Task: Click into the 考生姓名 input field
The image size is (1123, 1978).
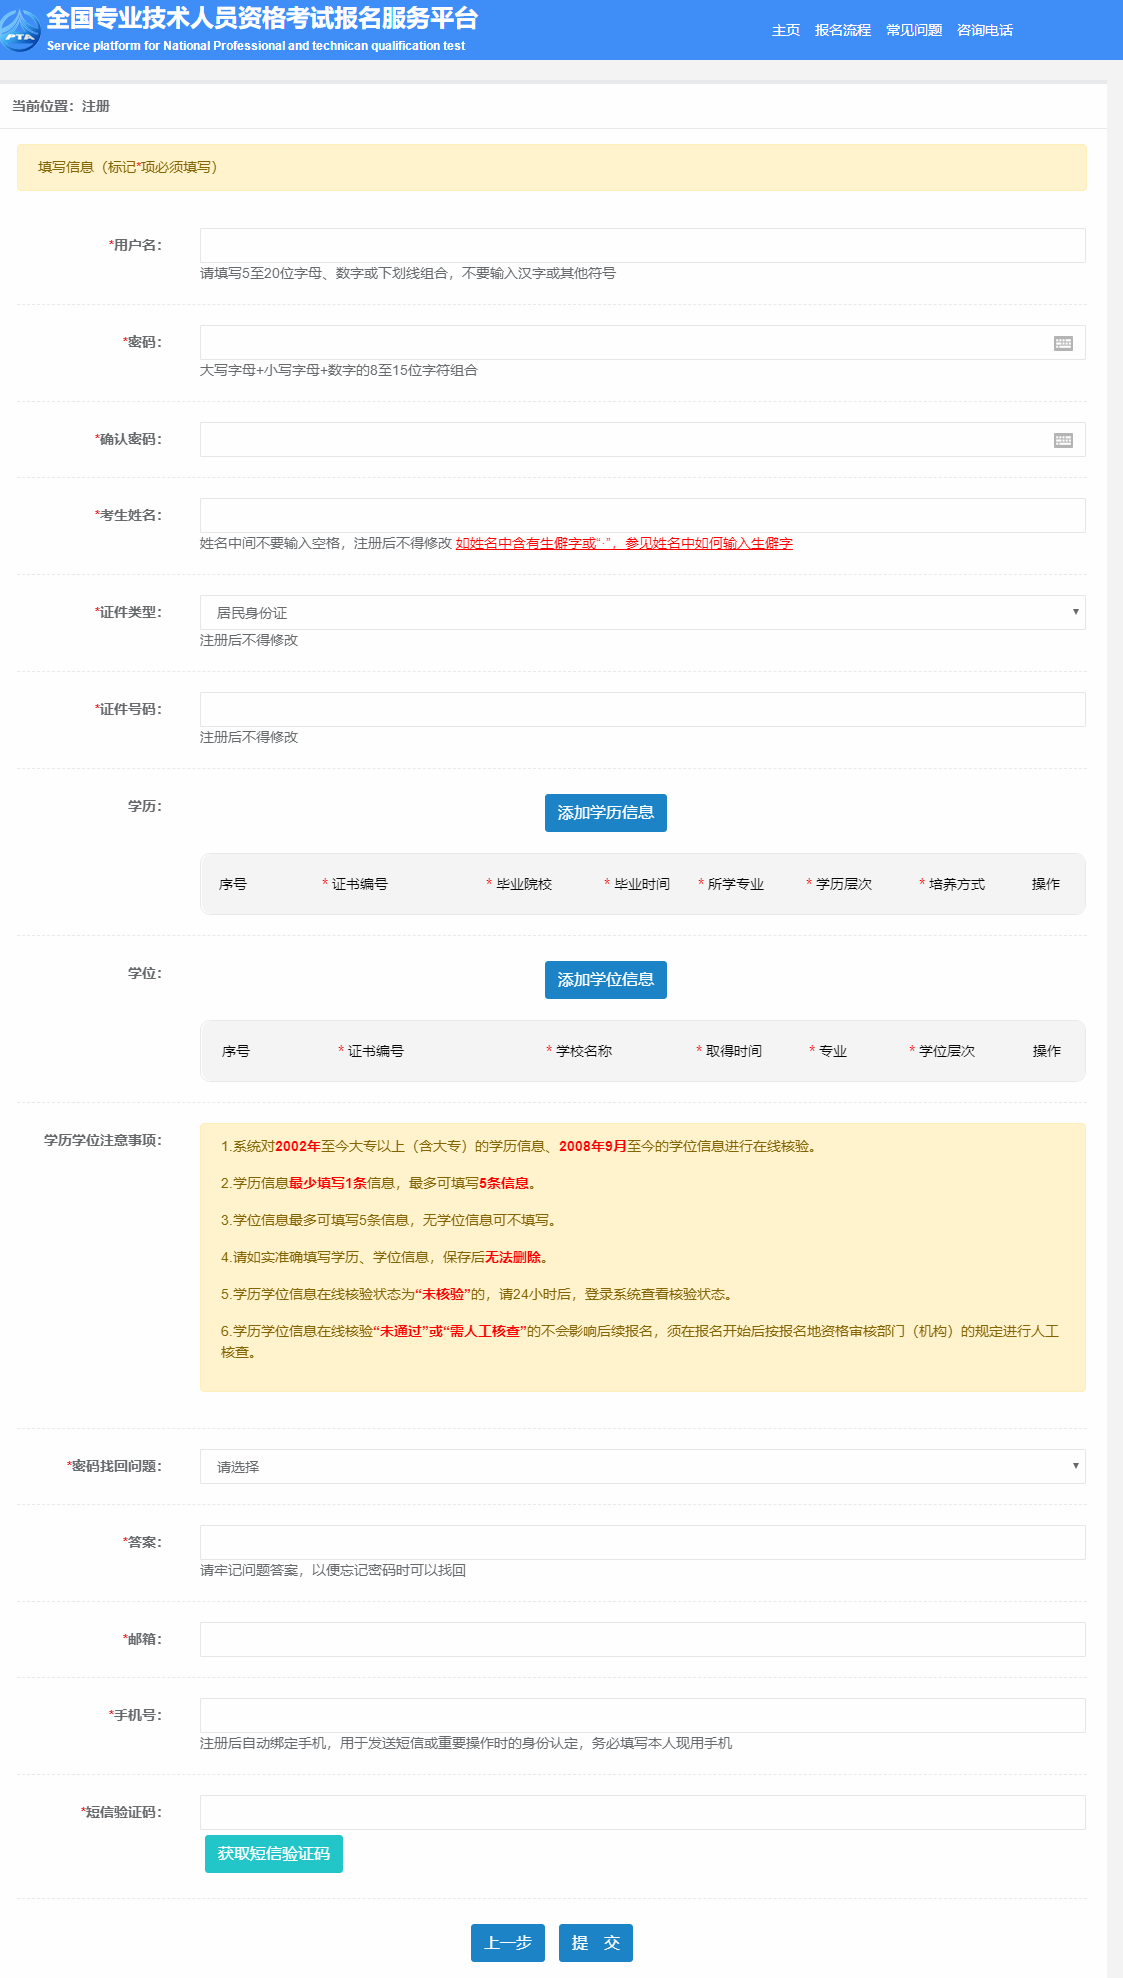Action: click(x=643, y=515)
